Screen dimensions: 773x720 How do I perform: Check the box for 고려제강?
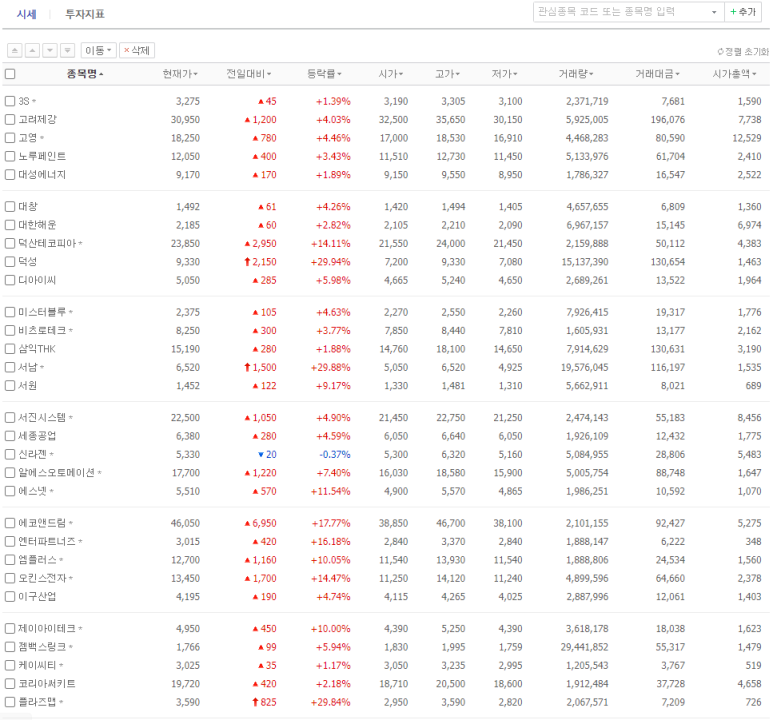coord(10,119)
